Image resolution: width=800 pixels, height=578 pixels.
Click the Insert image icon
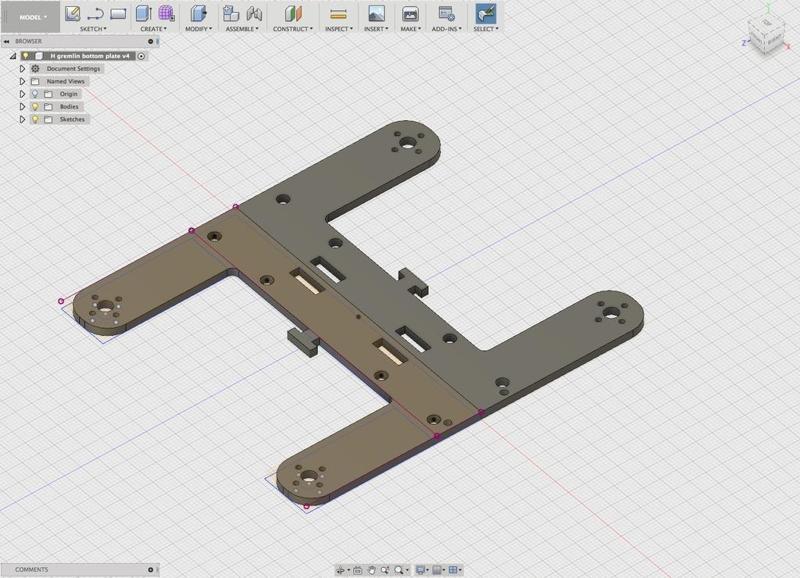point(377,14)
